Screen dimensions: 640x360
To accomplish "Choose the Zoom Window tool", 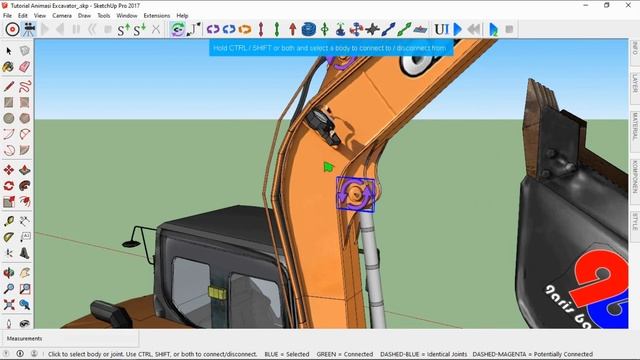I will [x=24, y=289].
